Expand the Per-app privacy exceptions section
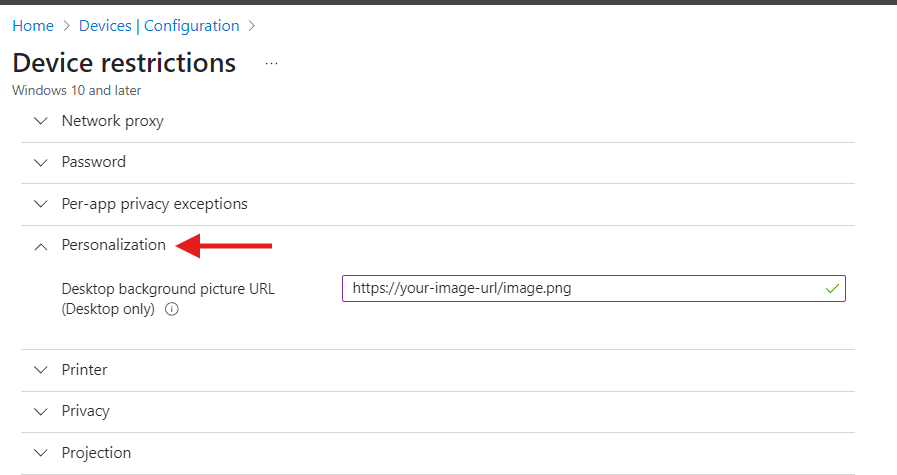This screenshot has width=897, height=475. pyautogui.click(x=154, y=204)
